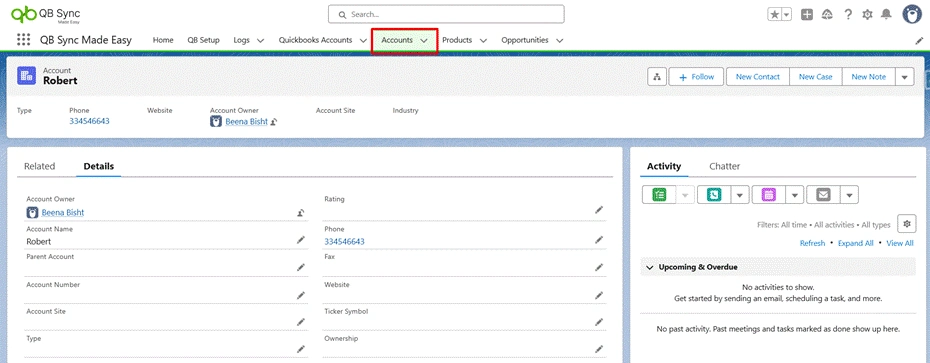Click the Follow button
Screen dimensions: 930x363
point(697,77)
